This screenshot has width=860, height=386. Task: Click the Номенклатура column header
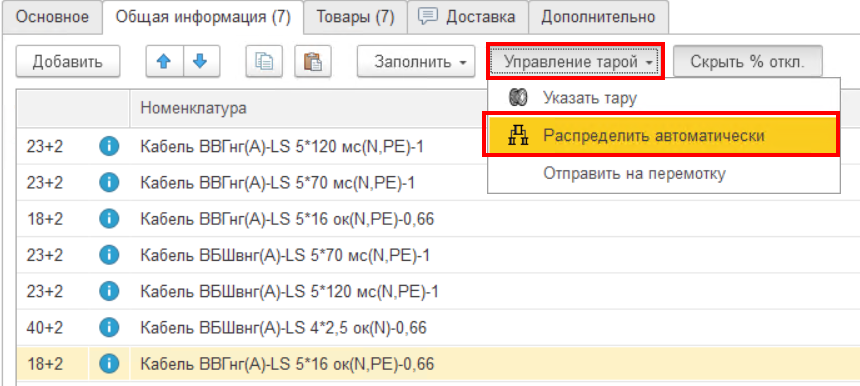click(x=194, y=107)
